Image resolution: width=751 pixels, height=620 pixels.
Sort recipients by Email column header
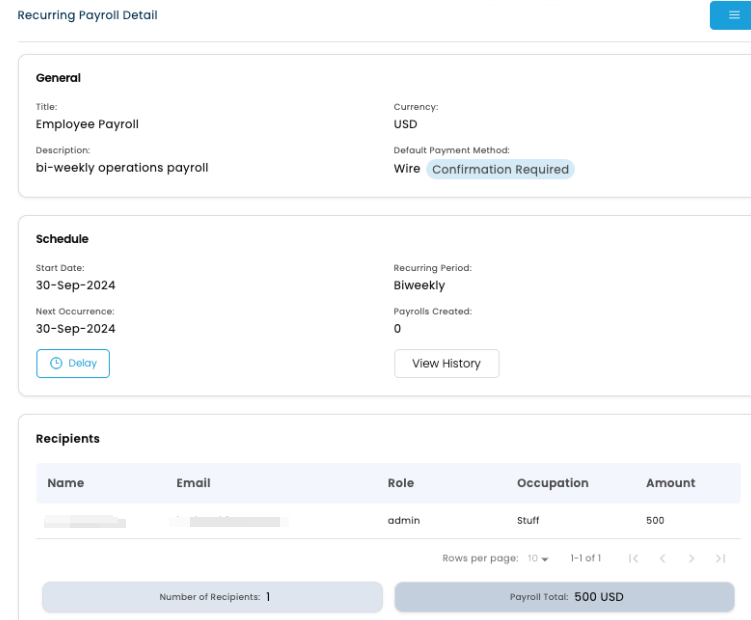pyautogui.click(x=193, y=483)
